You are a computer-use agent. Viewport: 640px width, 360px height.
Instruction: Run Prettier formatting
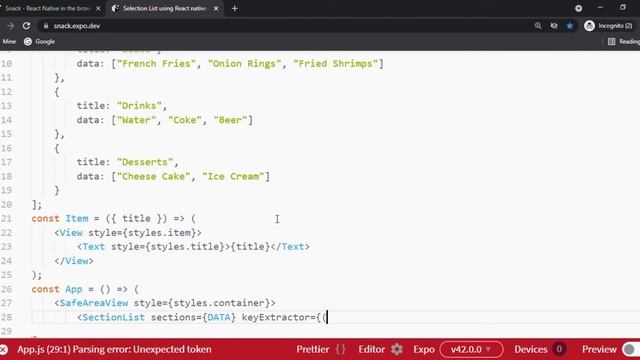(313, 349)
